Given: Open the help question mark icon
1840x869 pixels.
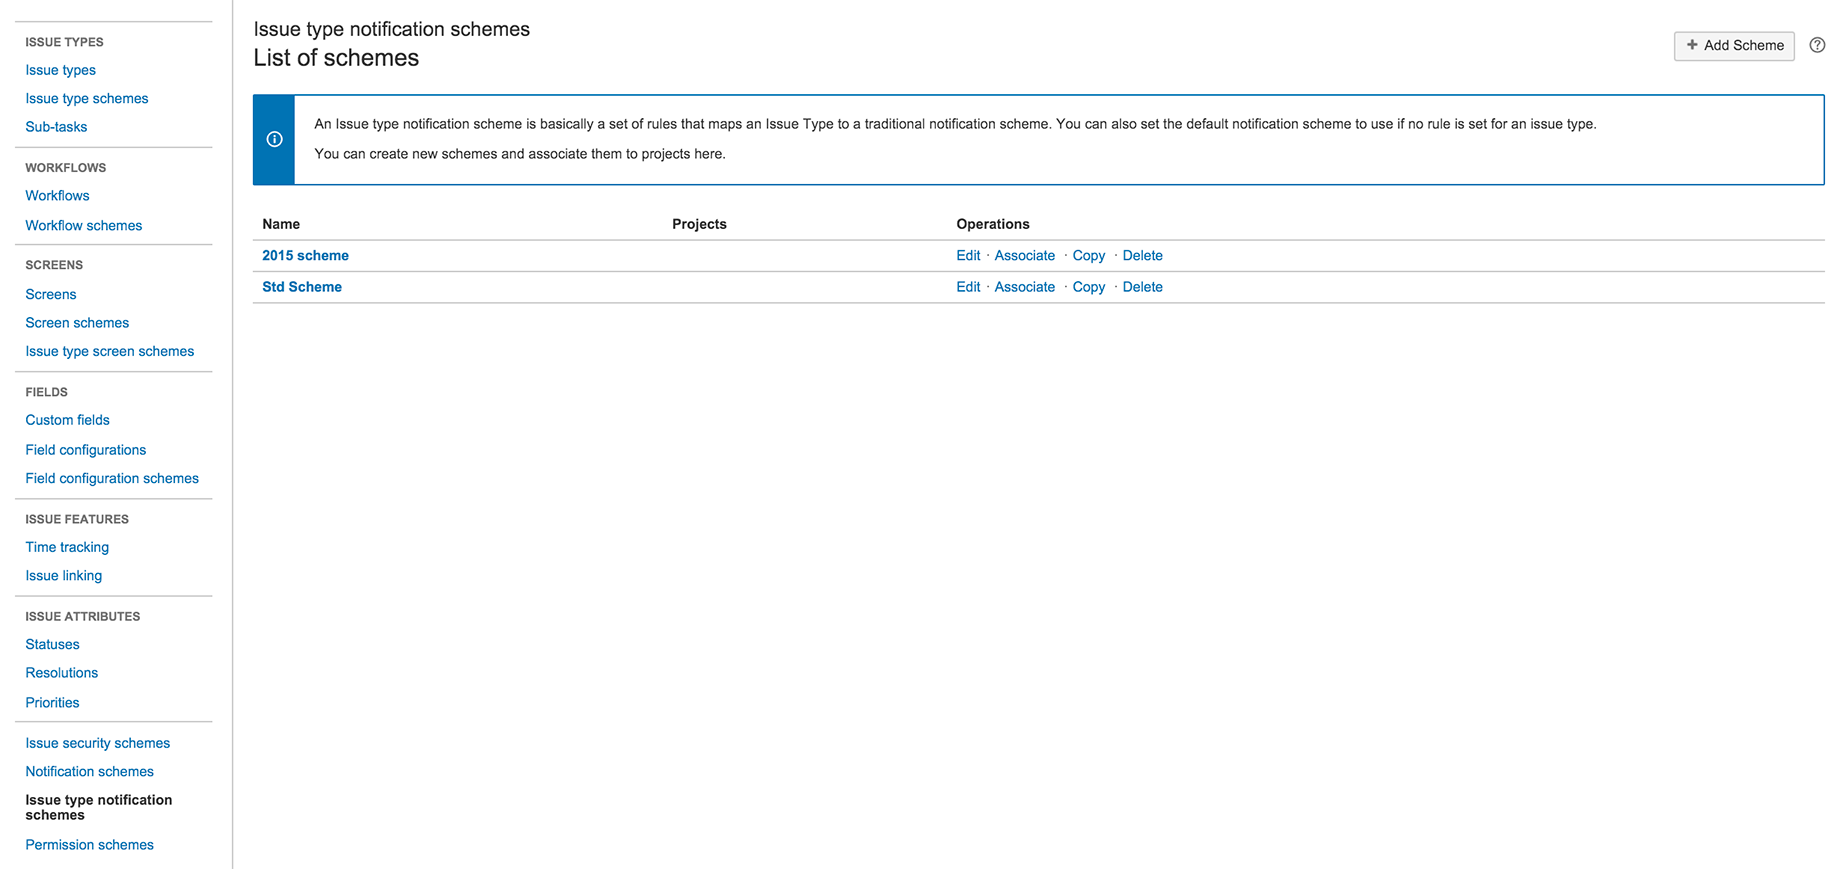Looking at the screenshot, I should pyautogui.click(x=1817, y=45).
